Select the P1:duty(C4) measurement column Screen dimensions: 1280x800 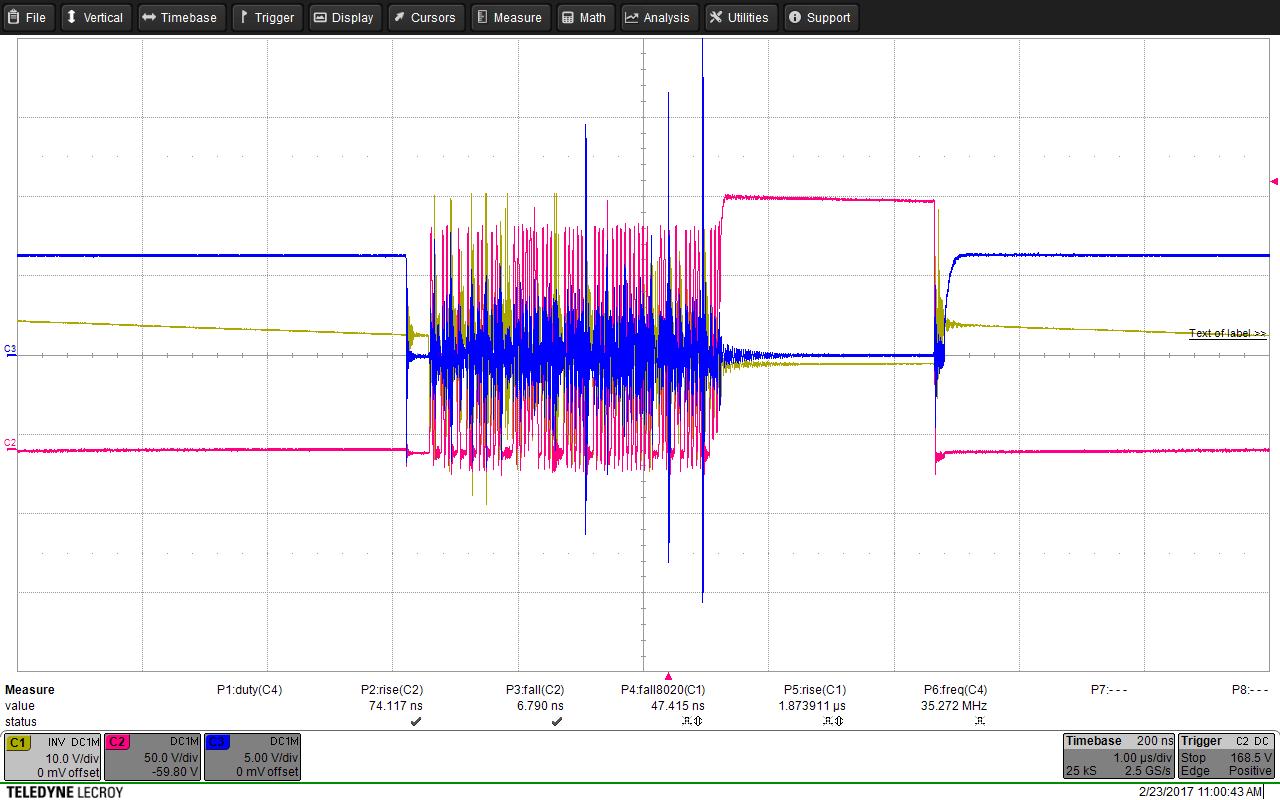point(249,690)
